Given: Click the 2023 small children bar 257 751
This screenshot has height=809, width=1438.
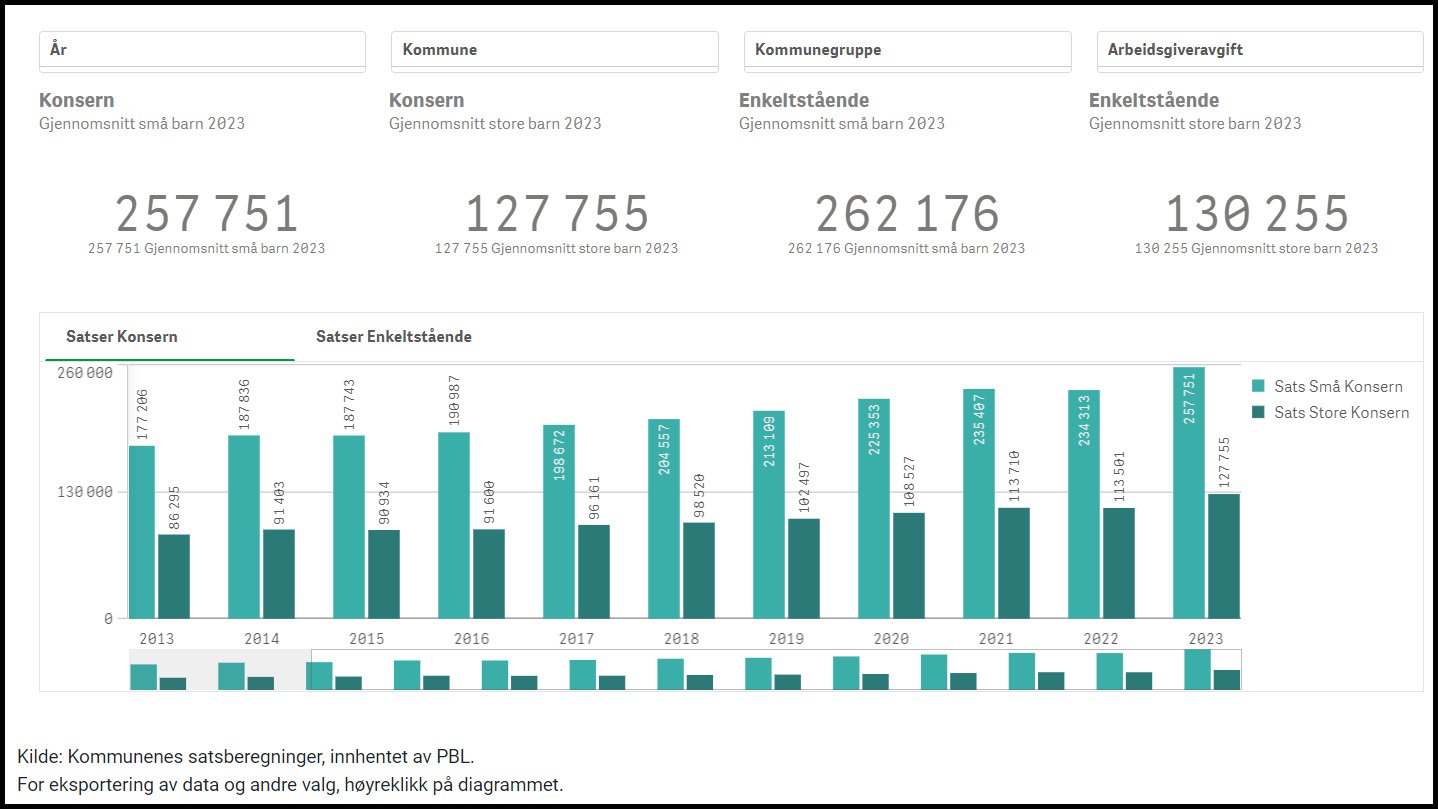Looking at the screenshot, I should point(1188,500).
